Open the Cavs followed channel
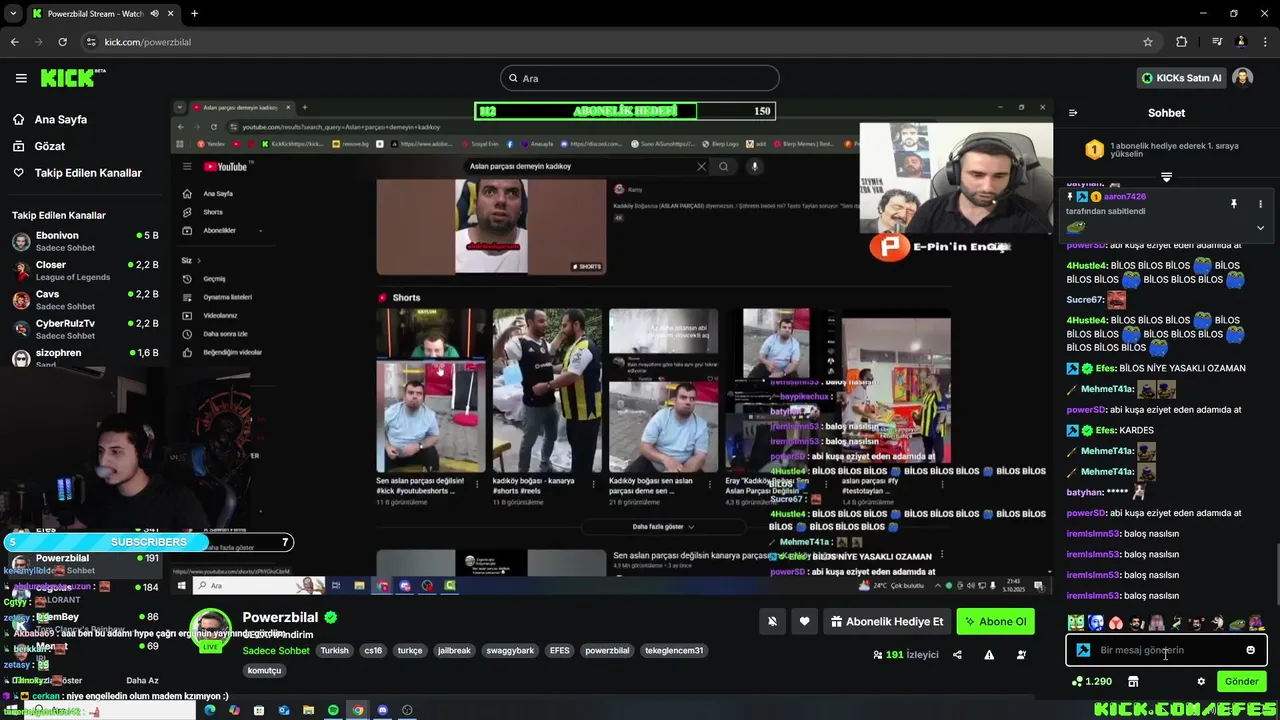 click(85, 300)
